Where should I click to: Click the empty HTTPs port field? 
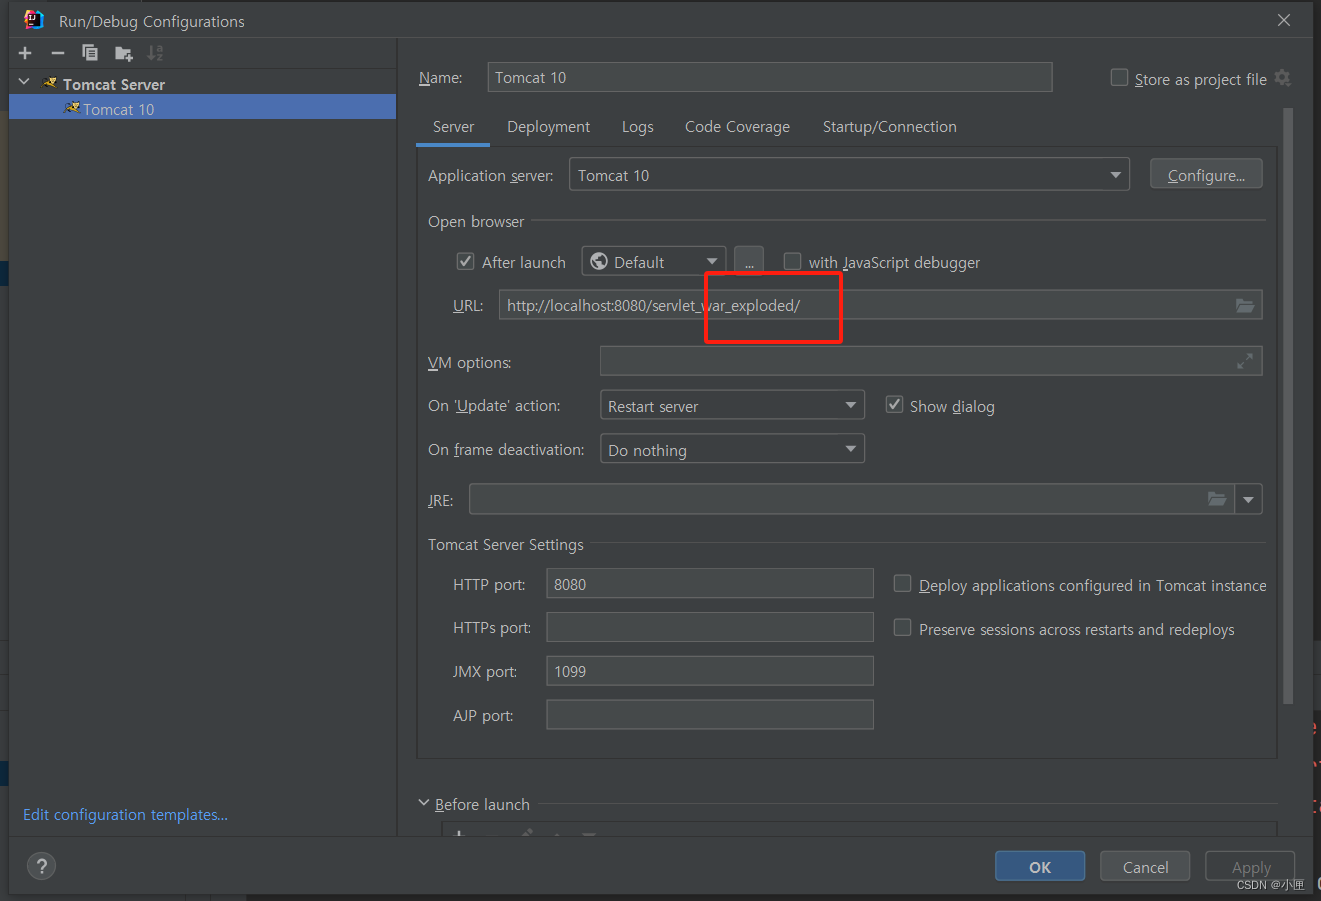710,628
